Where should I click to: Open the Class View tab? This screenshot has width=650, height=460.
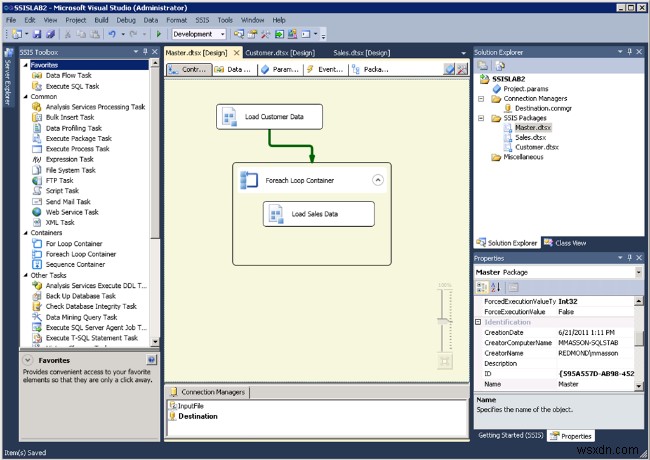(x=565, y=243)
